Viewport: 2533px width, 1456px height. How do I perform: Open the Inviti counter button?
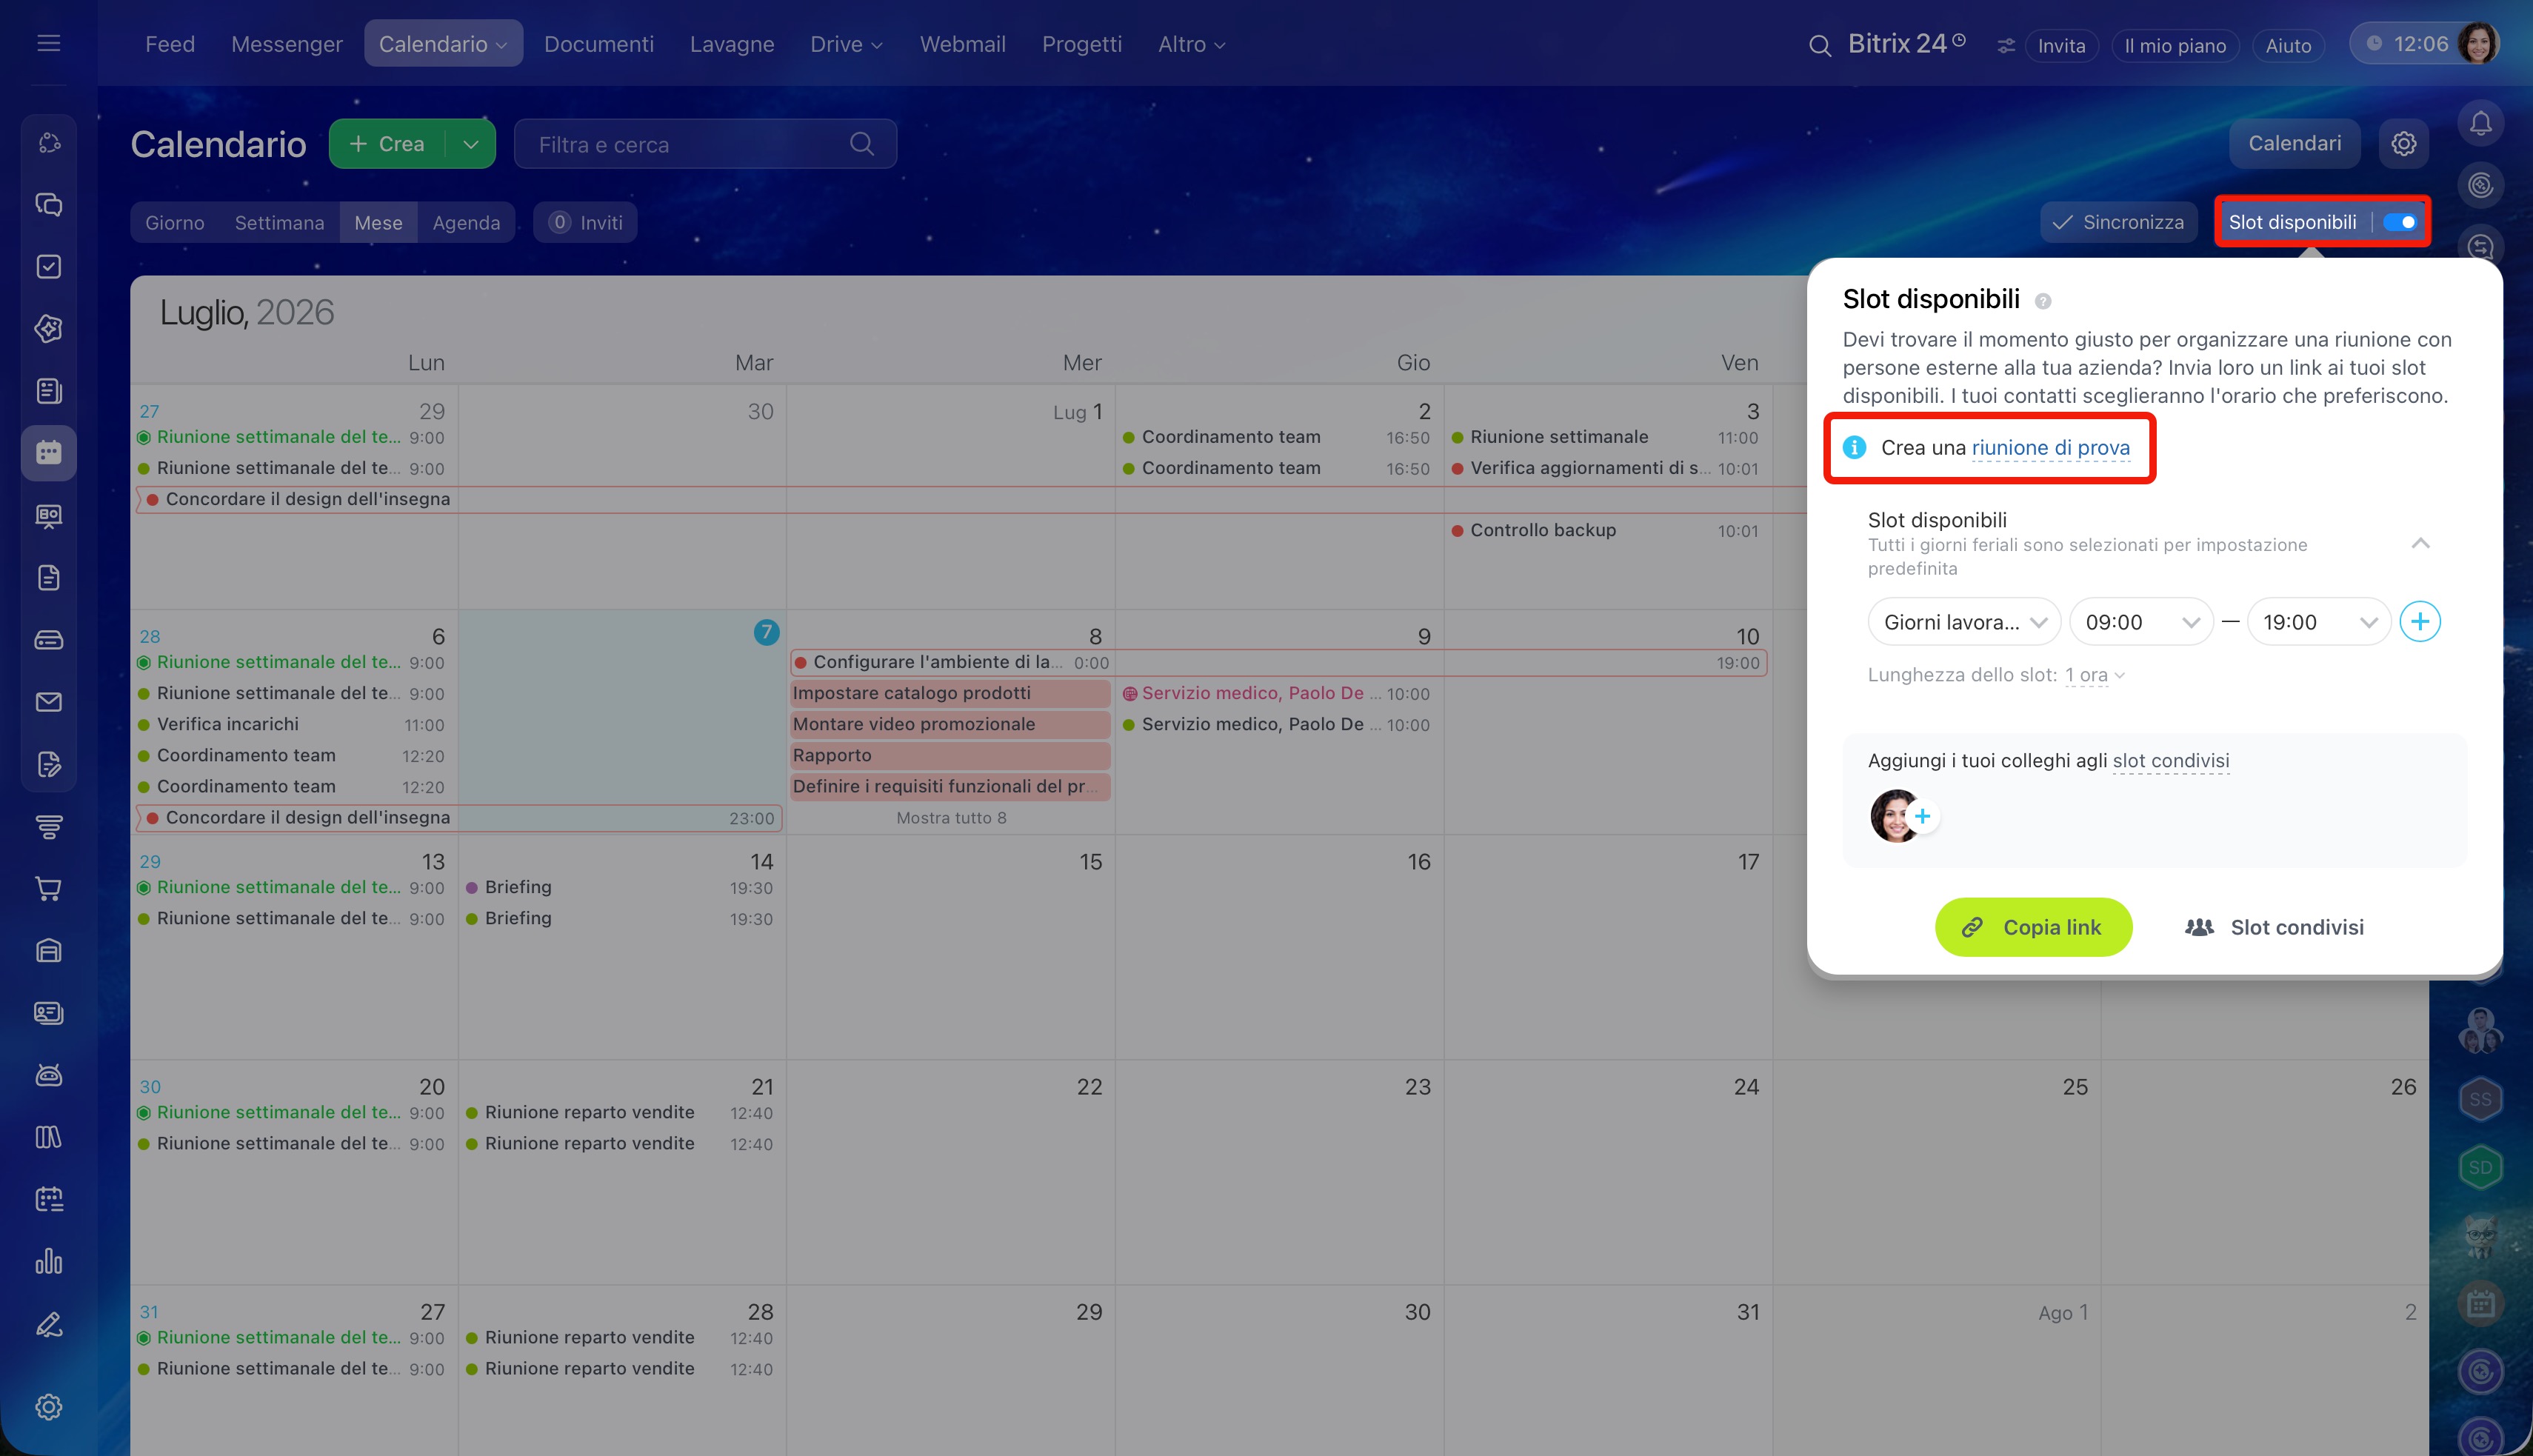(x=585, y=222)
